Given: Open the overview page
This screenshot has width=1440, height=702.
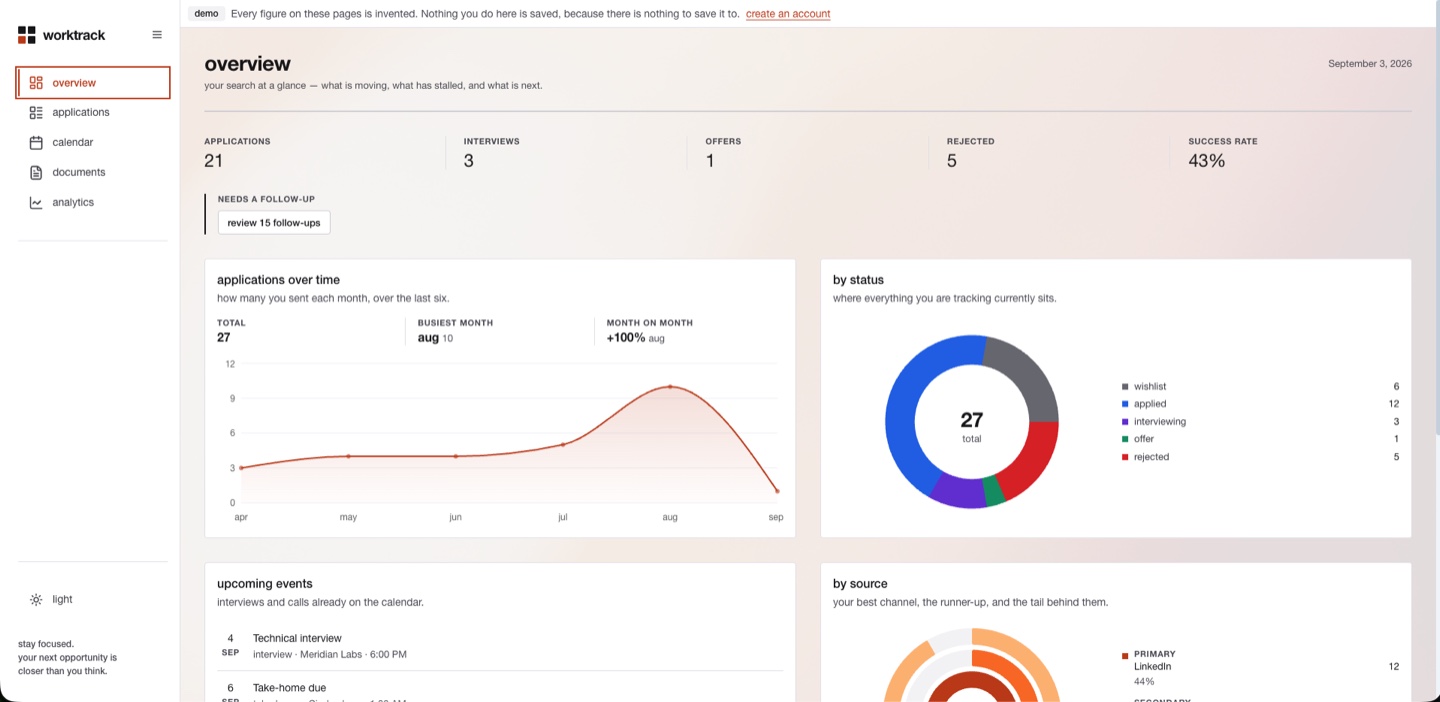Looking at the screenshot, I should (x=93, y=83).
